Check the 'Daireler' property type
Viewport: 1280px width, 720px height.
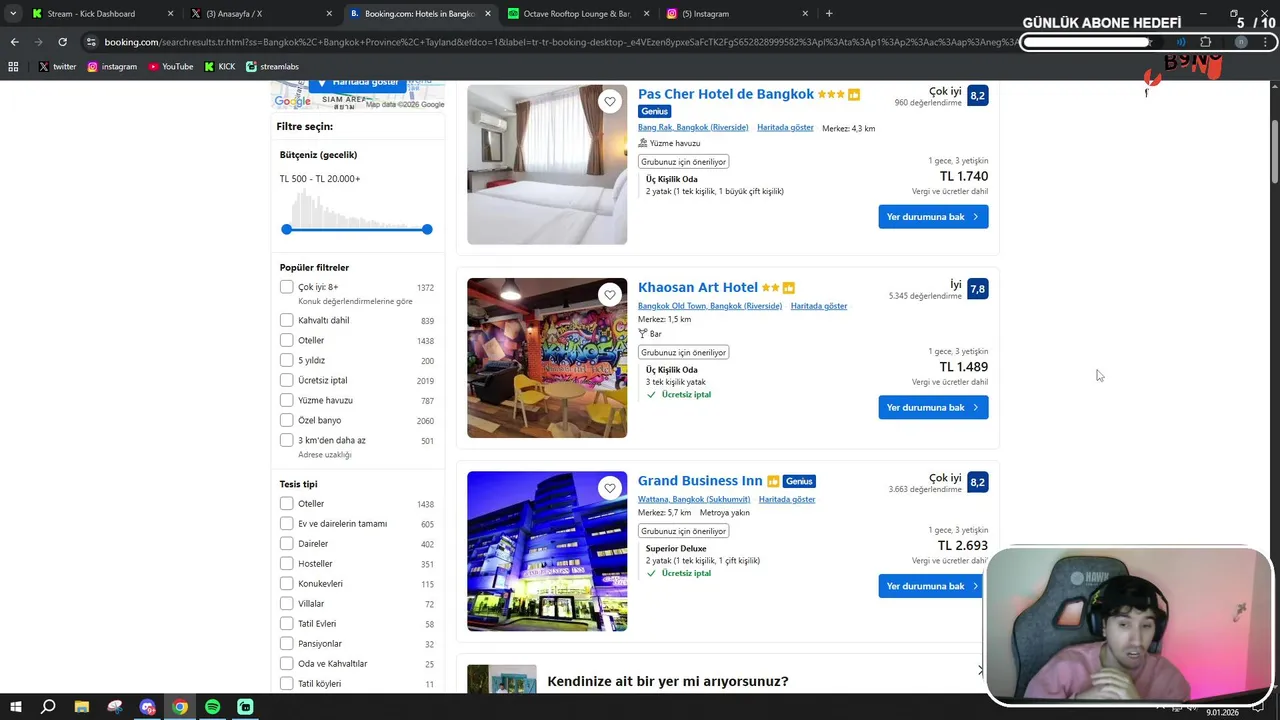click(287, 544)
